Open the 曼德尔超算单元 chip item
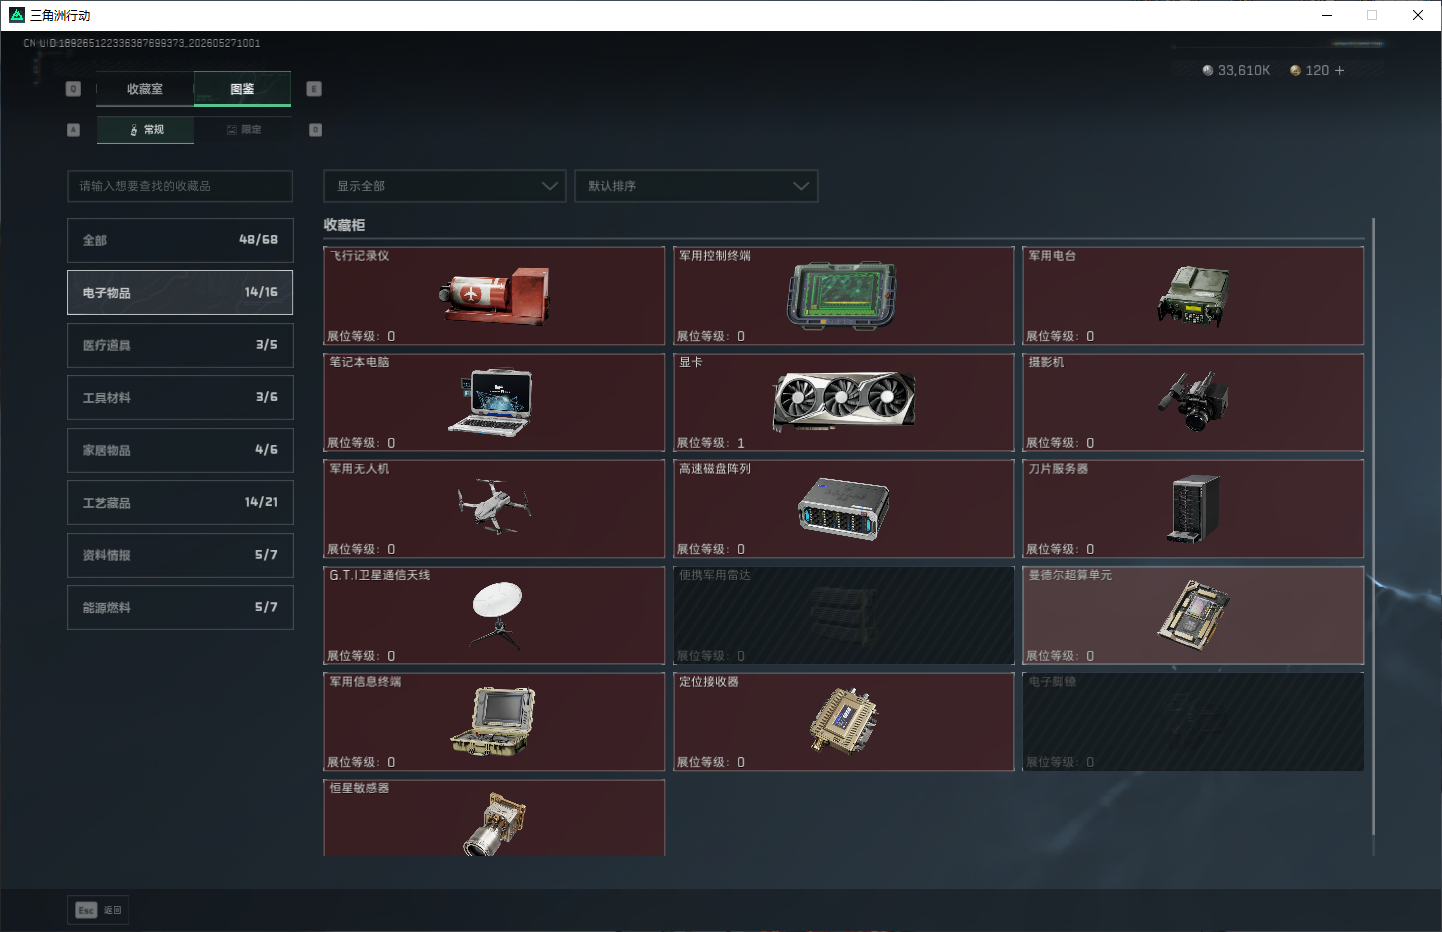The image size is (1442, 932). [1193, 616]
